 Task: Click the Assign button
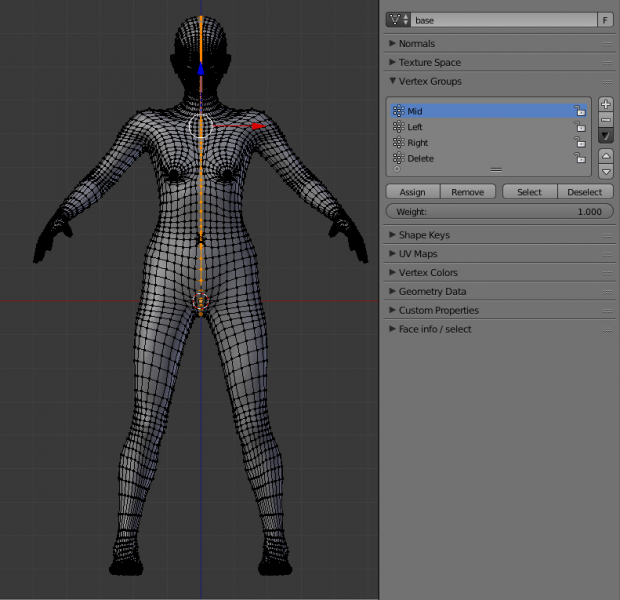point(412,192)
